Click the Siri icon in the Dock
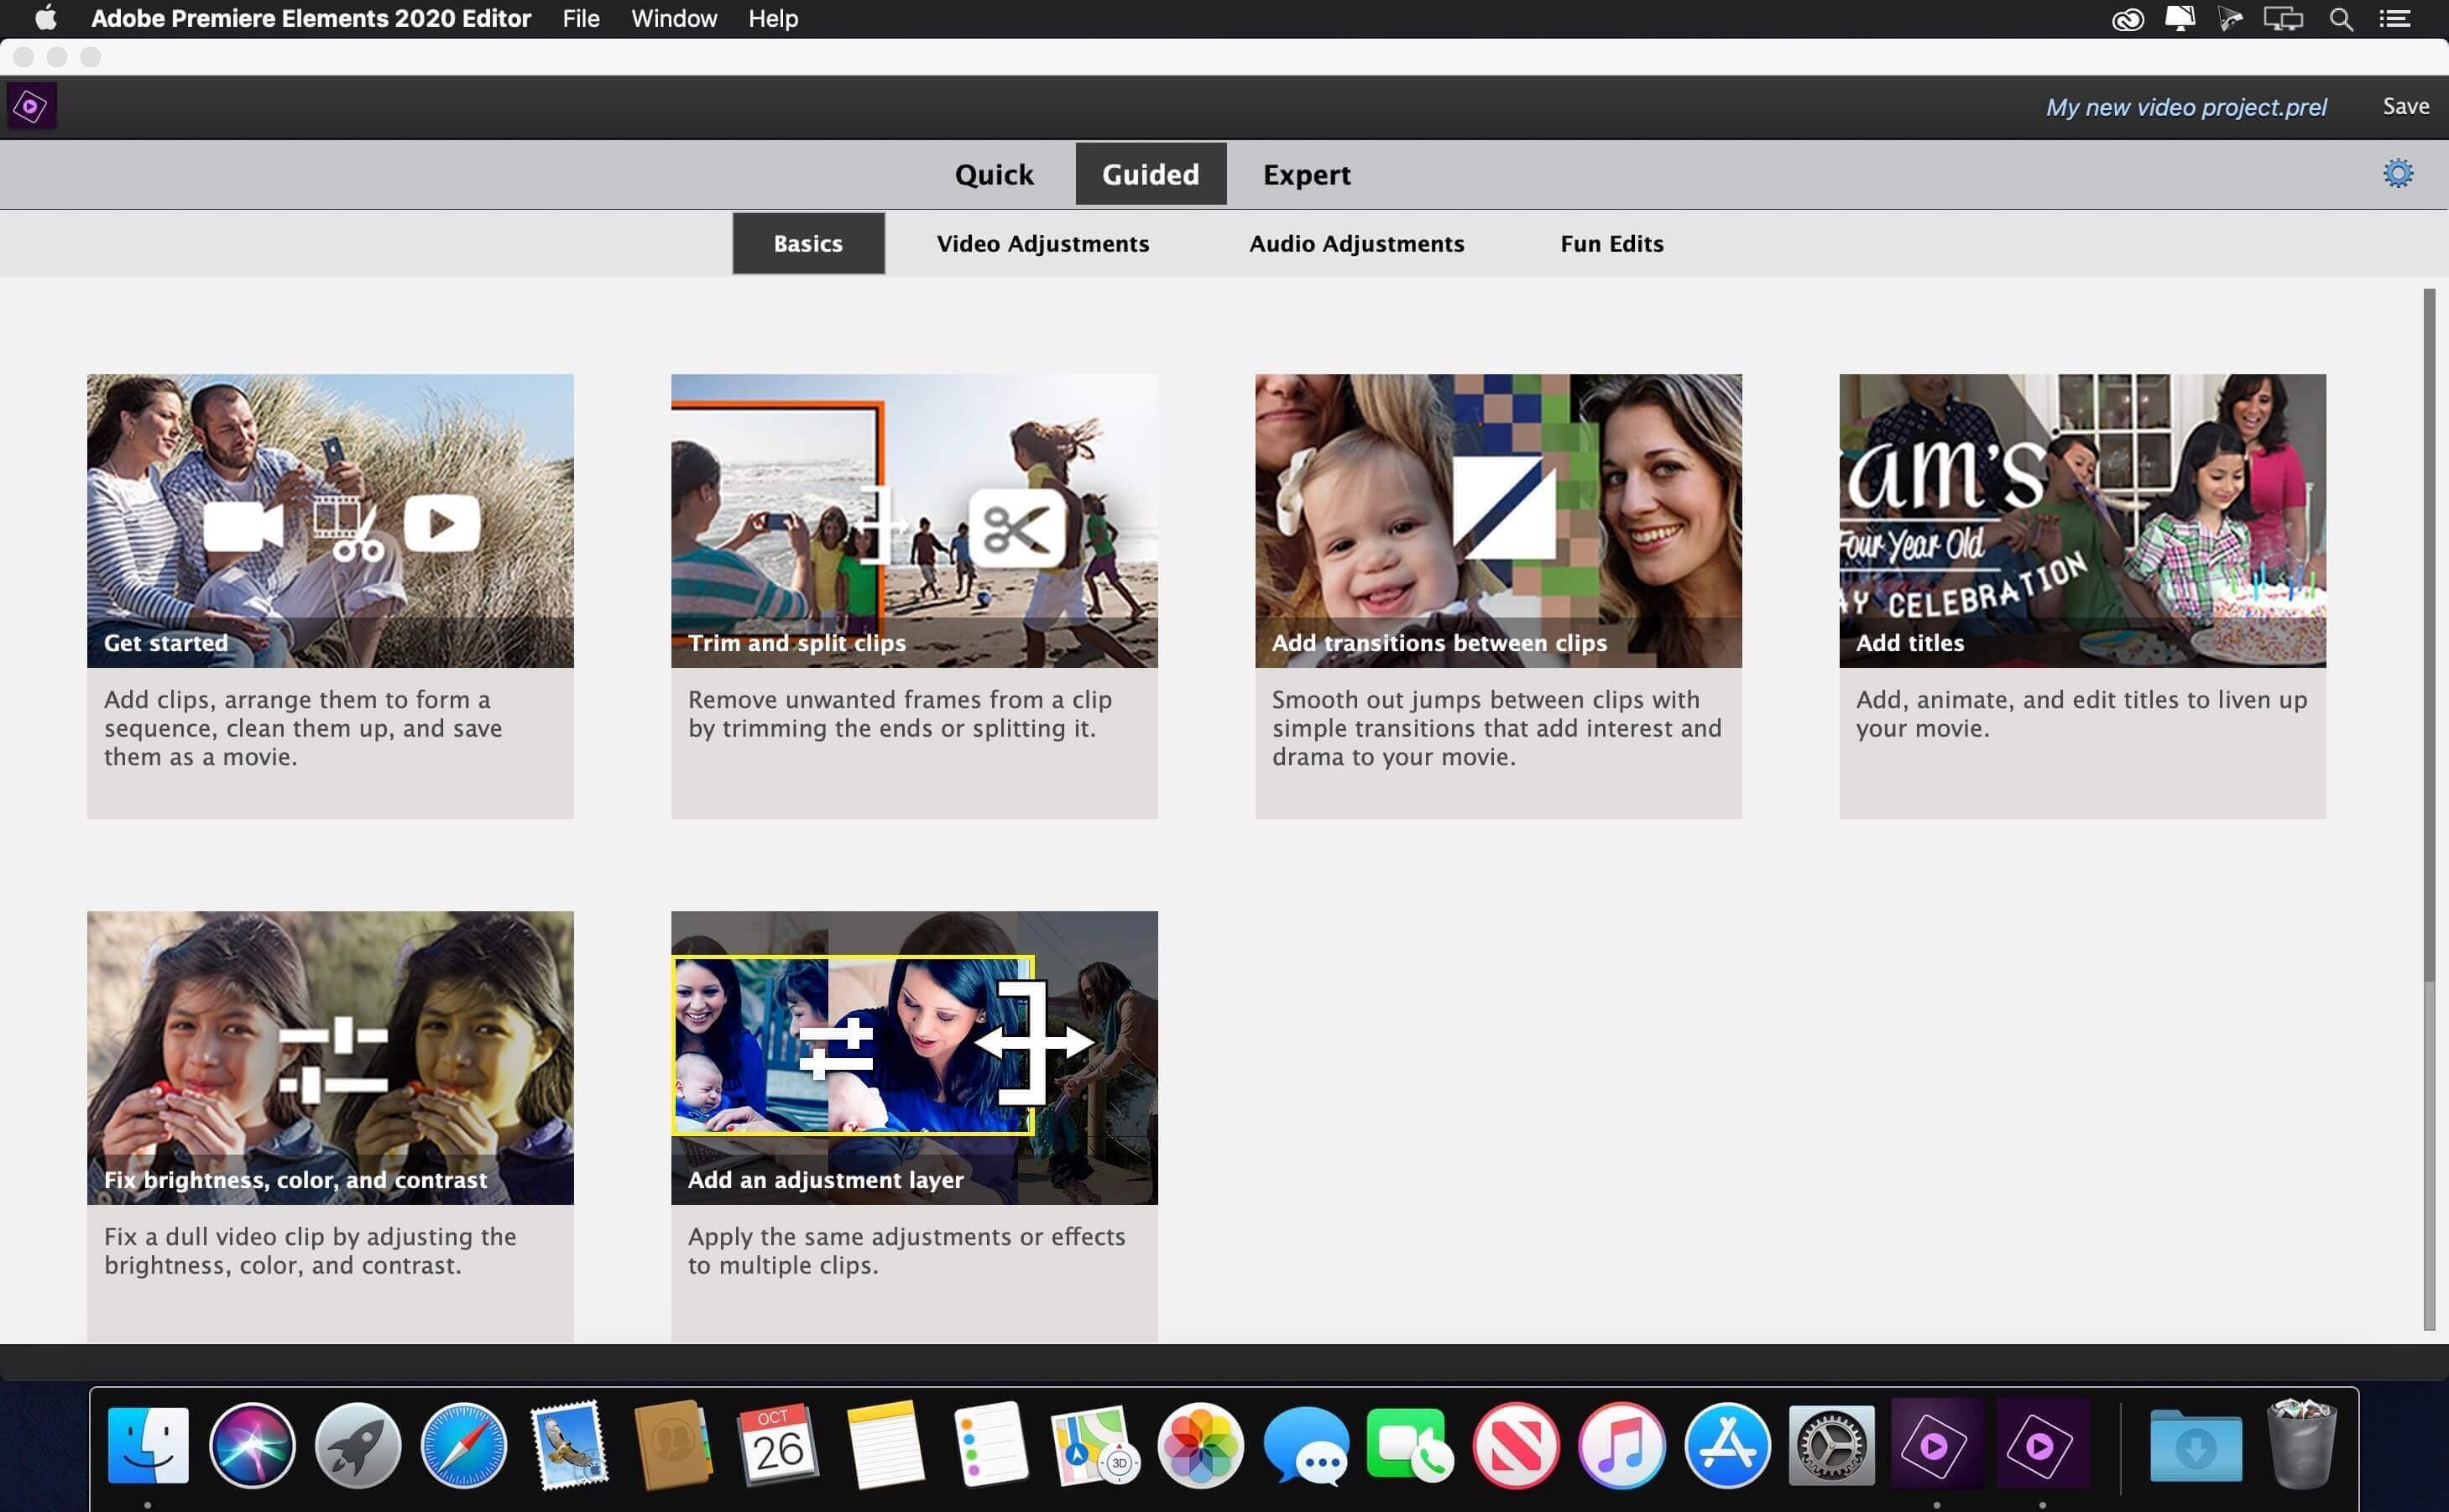 (250, 1446)
